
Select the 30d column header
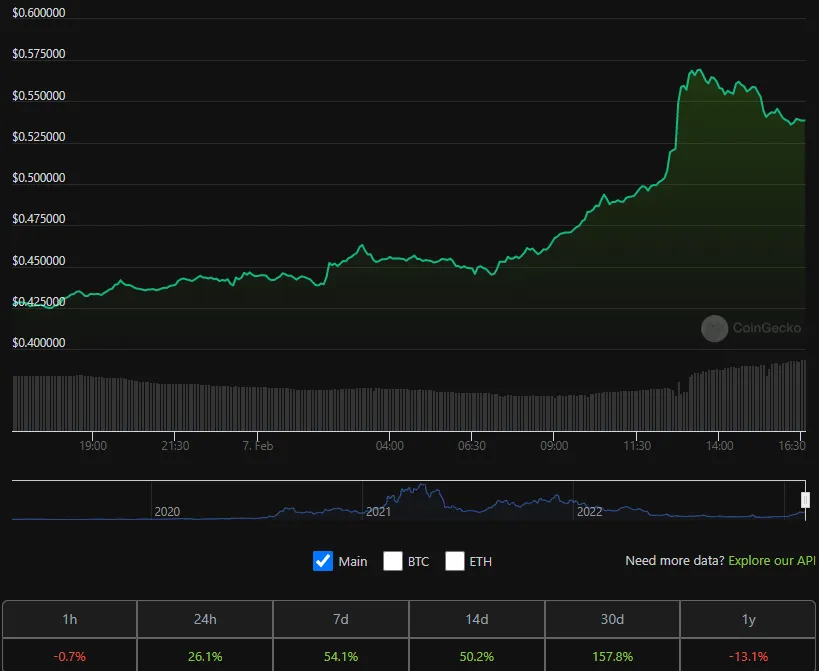[612, 619]
